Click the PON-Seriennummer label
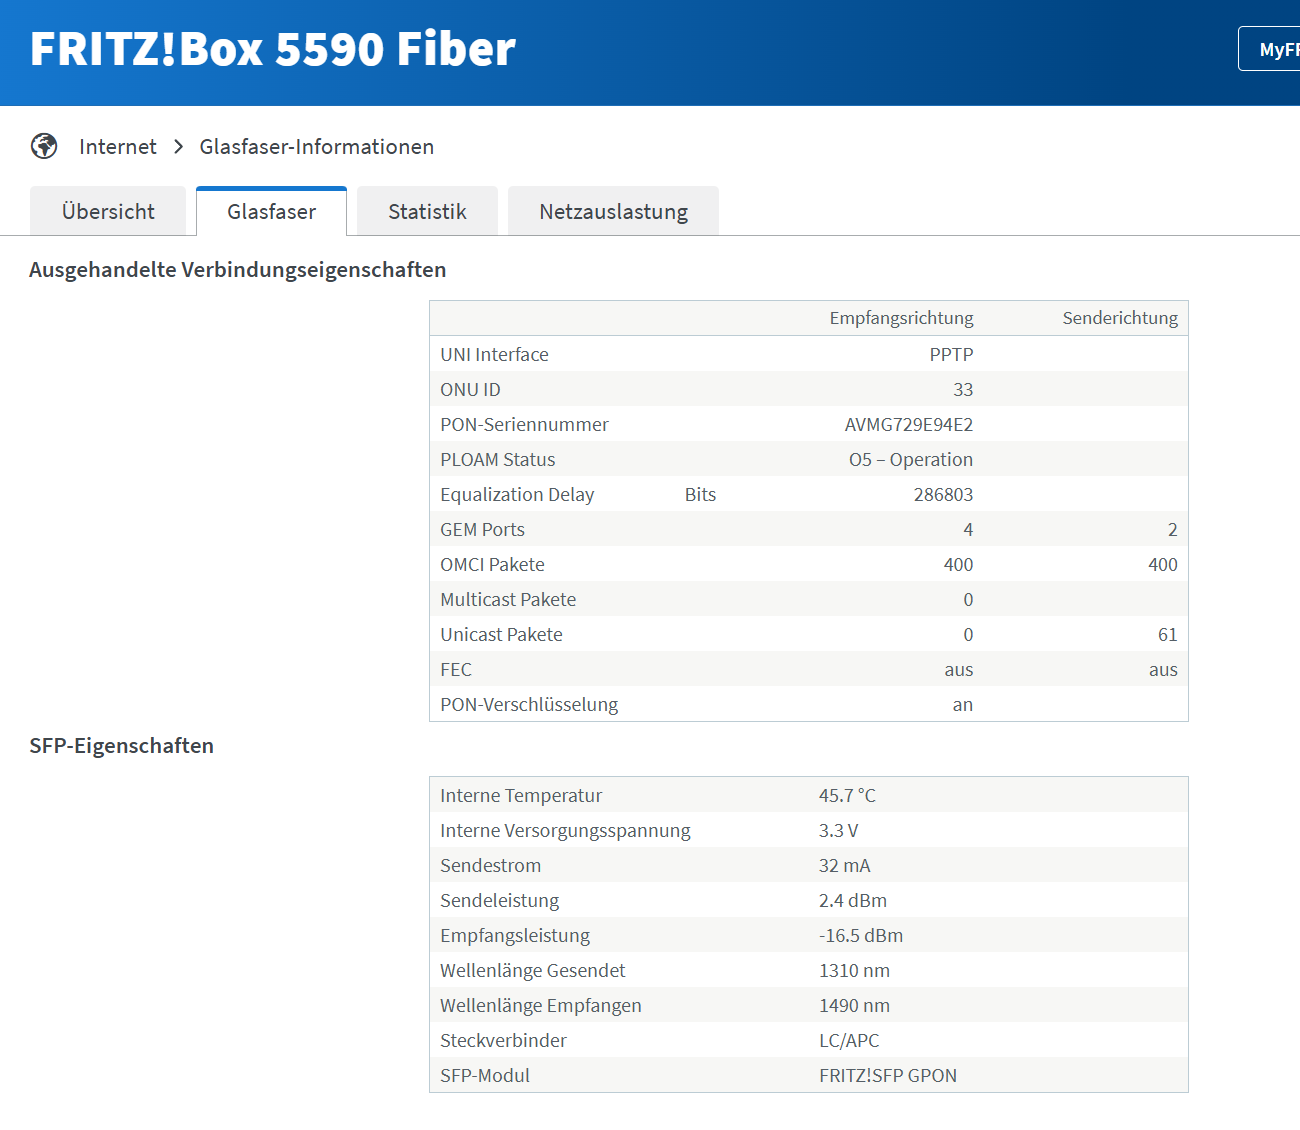This screenshot has width=1300, height=1130. (524, 425)
